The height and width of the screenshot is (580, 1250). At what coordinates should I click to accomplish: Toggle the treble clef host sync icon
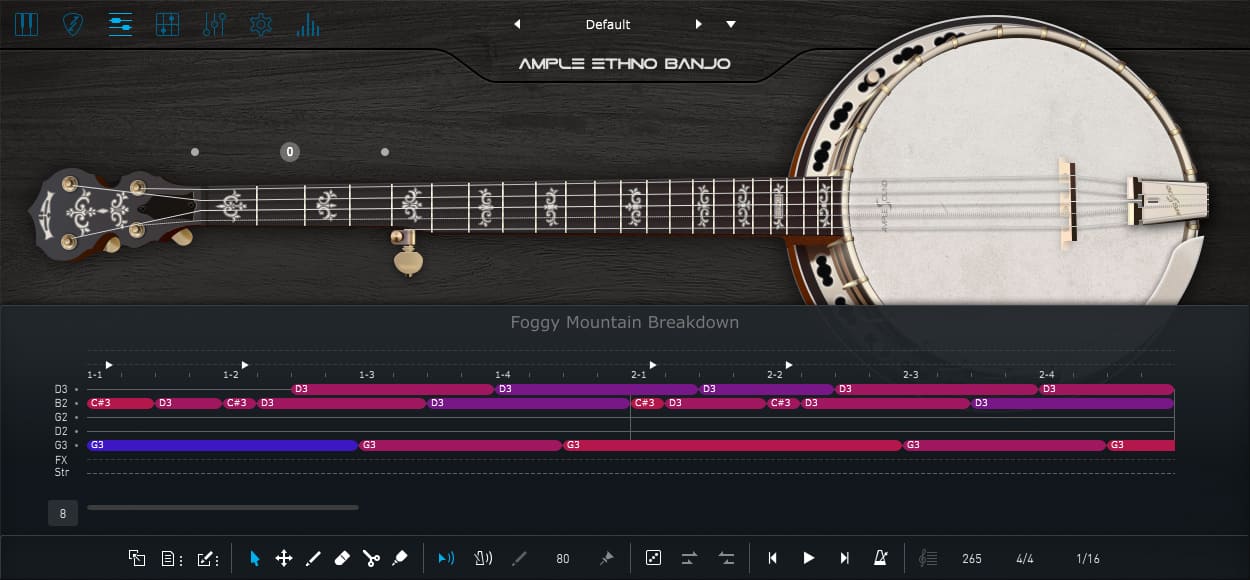pos(927,558)
